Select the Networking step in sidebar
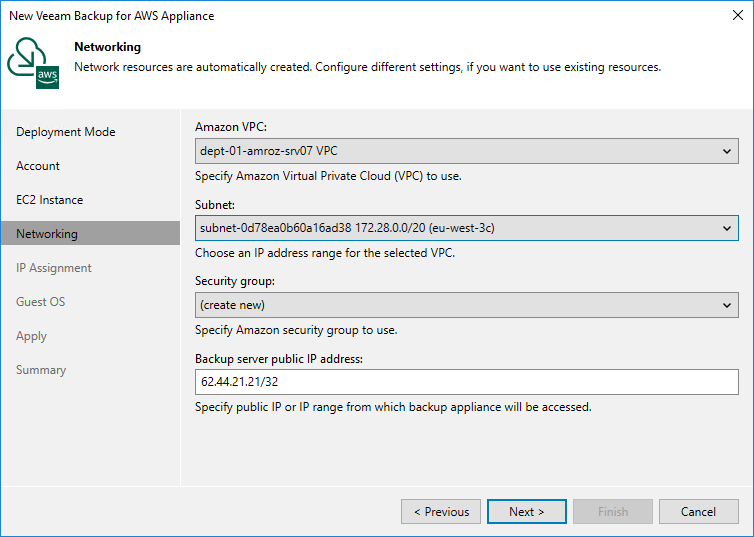Image resolution: width=754 pixels, height=537 pixels. pyautogui.click(x=47, y=234)
